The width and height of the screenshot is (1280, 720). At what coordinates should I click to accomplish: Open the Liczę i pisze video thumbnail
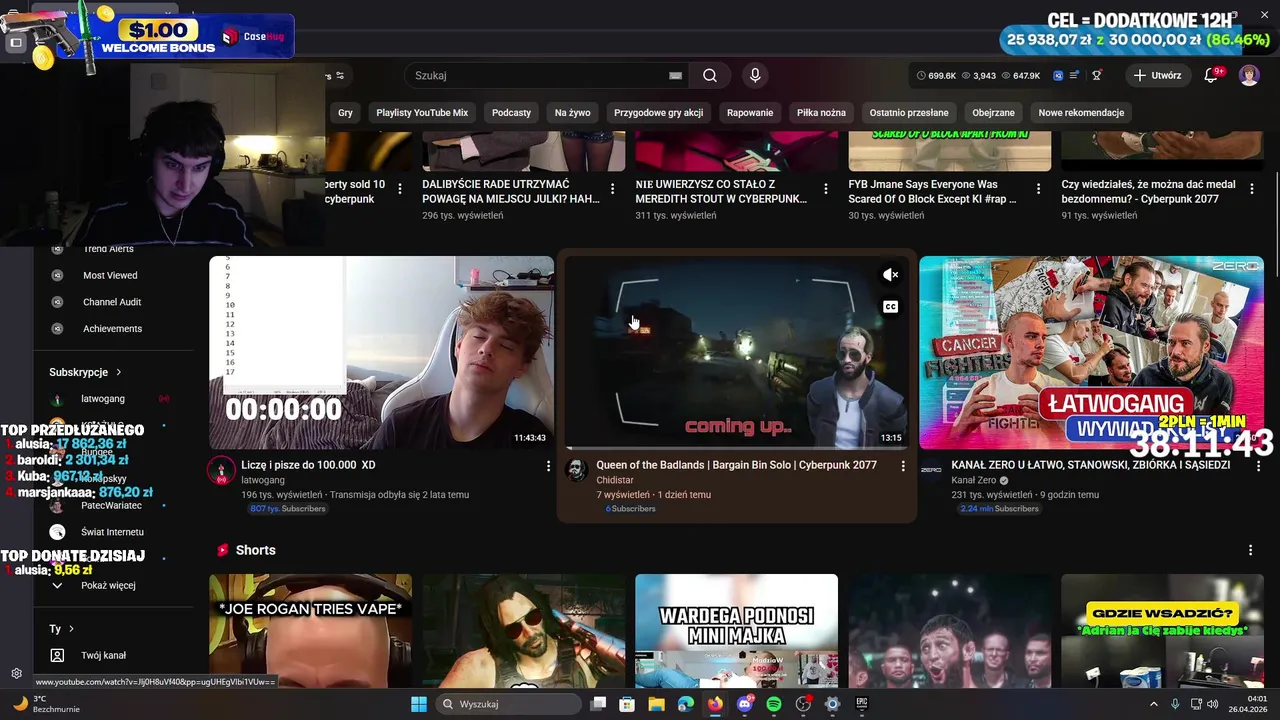click(x=381, y=353)
